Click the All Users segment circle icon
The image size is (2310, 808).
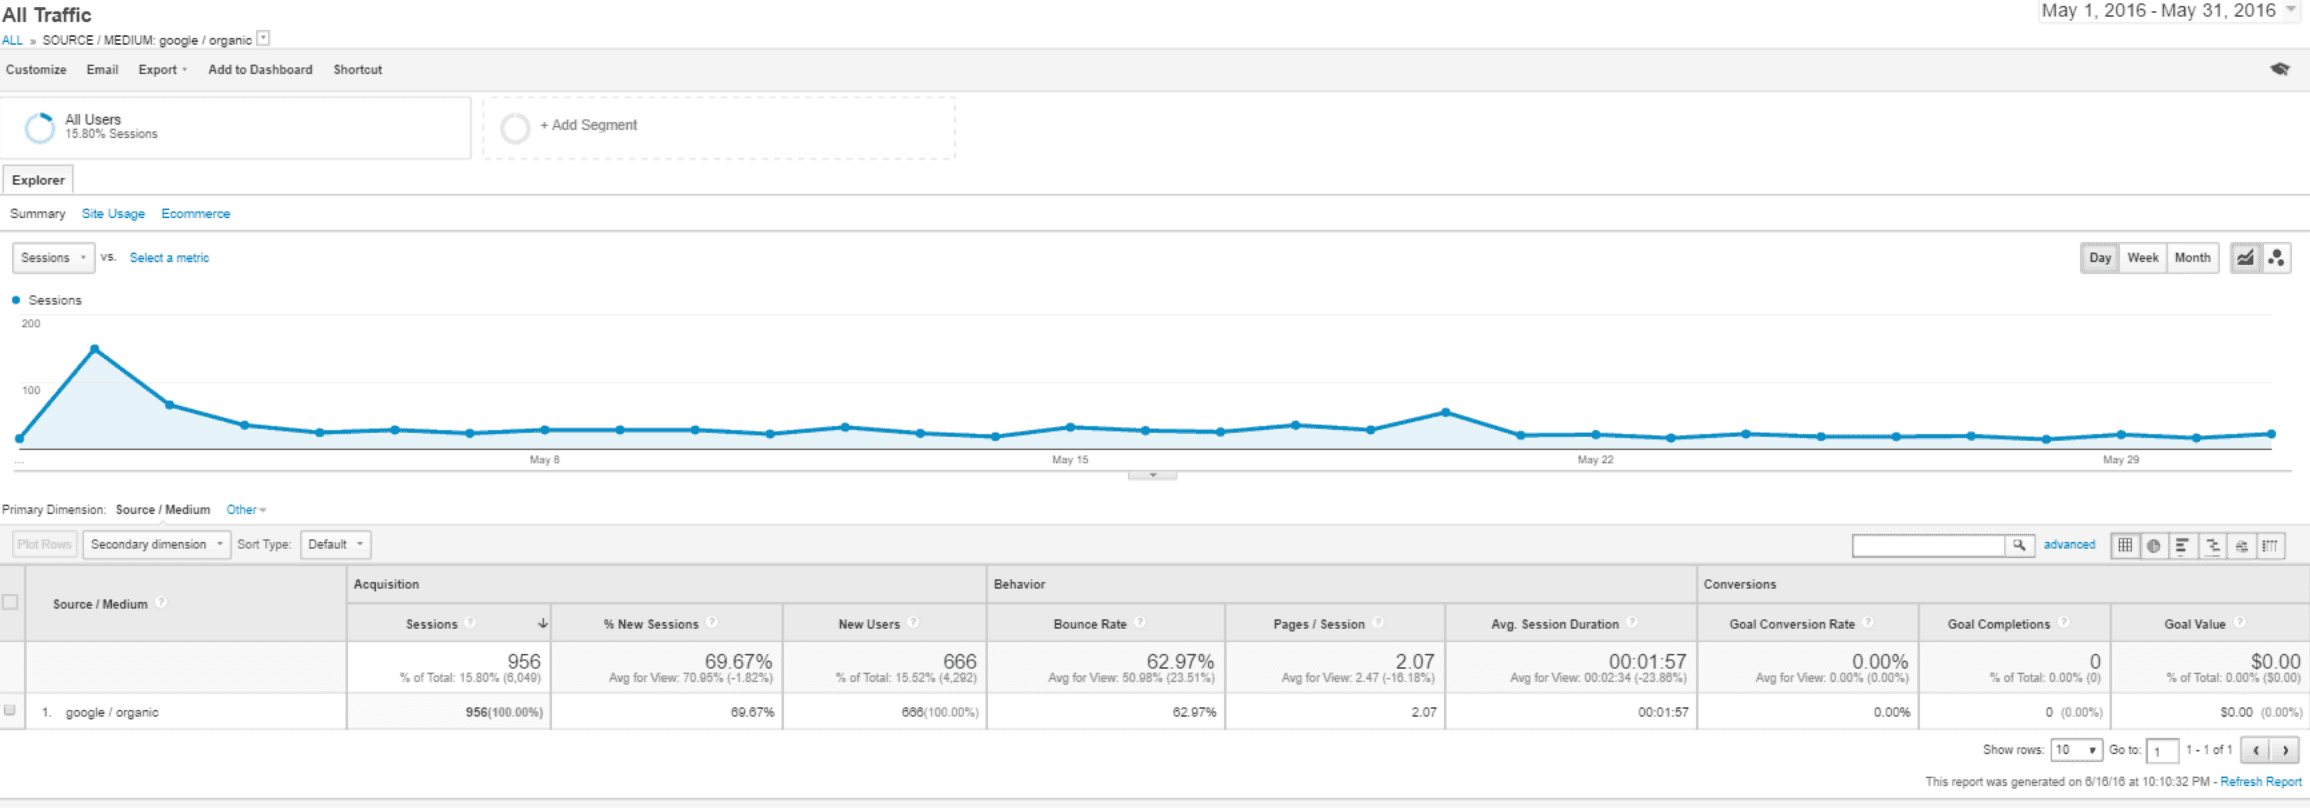(40, 128)
